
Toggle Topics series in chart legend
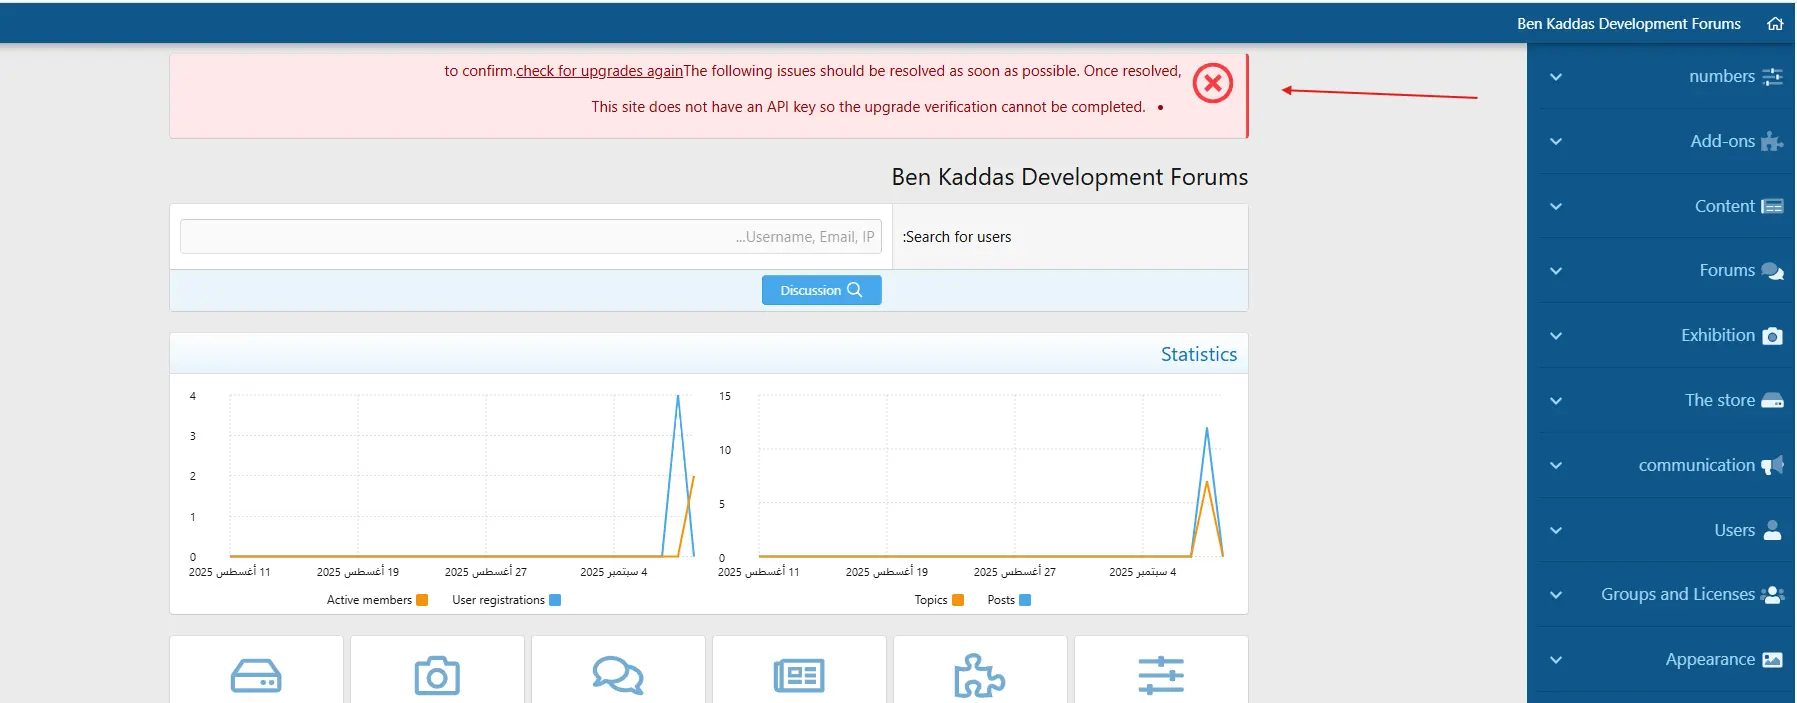(958, 600)
